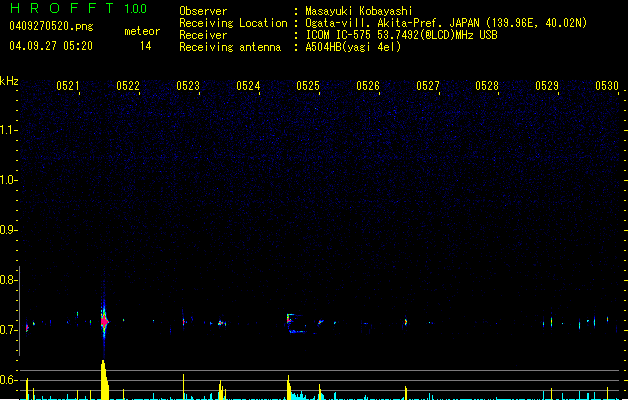629x400 pixels.
Task: Click the 1.1 kHz axis label
Action: [x=7, y=130]
